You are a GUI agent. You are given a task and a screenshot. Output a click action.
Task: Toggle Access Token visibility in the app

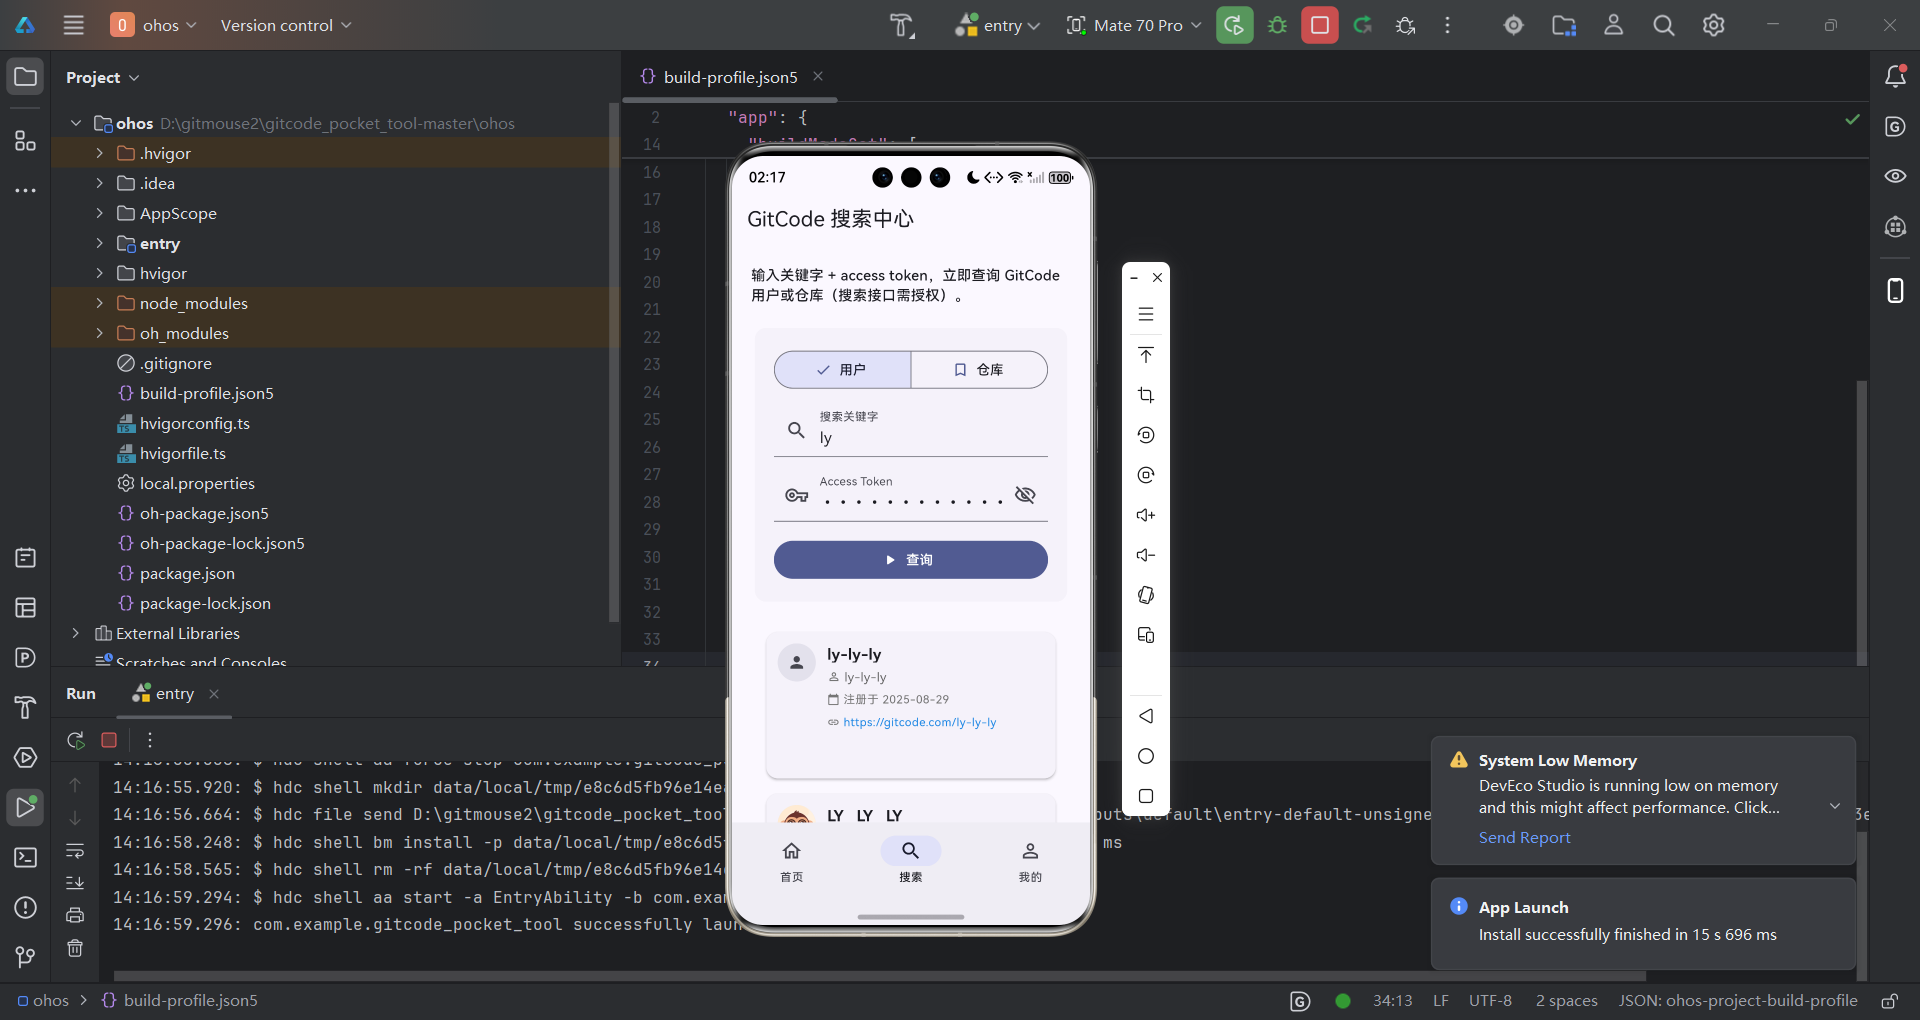pos(1025,495)
